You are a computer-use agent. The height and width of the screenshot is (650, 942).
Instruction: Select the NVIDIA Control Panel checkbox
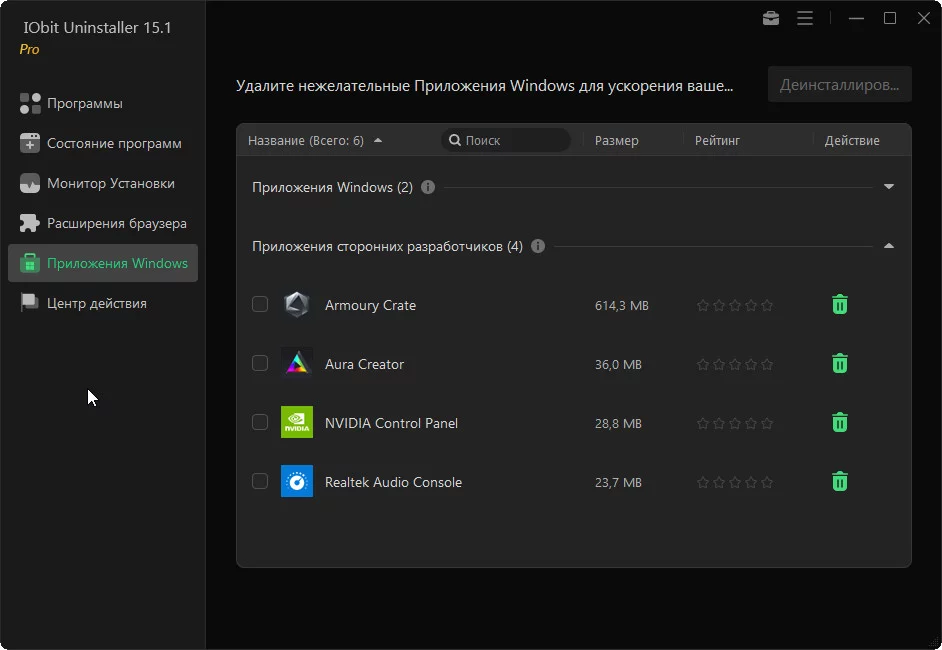pyautogui.click(x=260, y=423)
